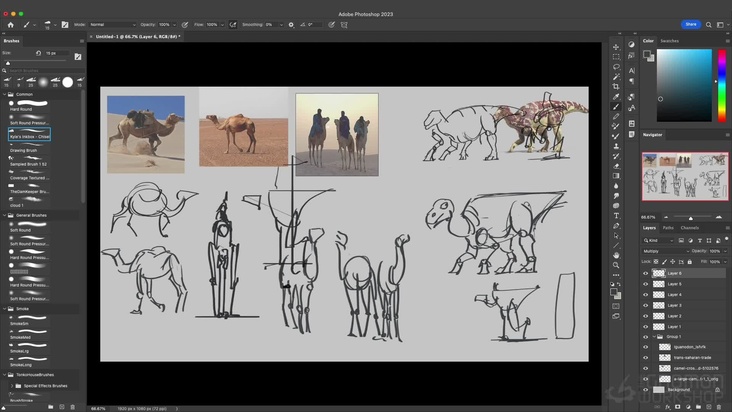Select the Layers tab
This screenshot has height=412, width=732.
pyautogui.click(x=649, y=228)
